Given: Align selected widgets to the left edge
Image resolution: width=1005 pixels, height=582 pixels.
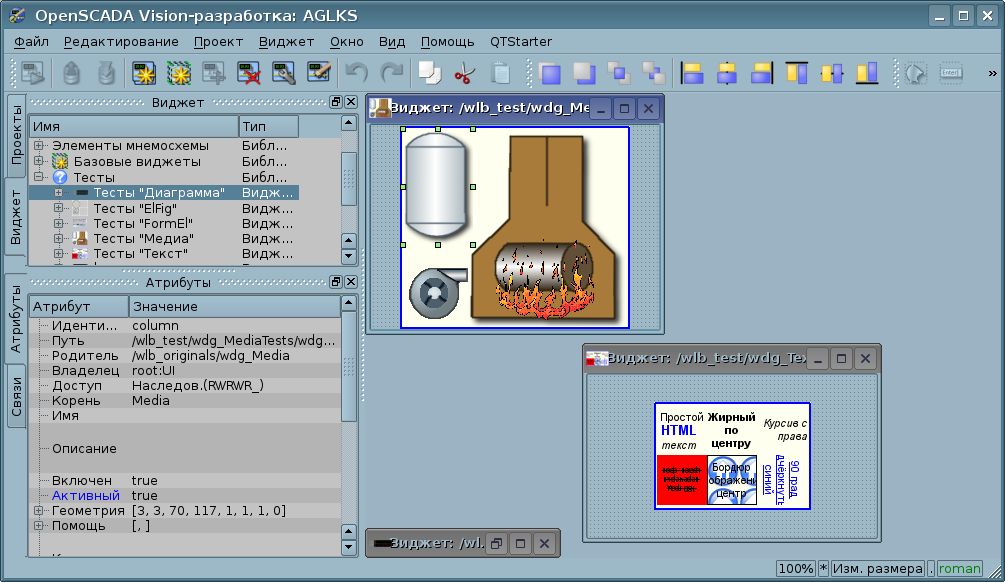Looking at the screenshot, I should [692, 73].
